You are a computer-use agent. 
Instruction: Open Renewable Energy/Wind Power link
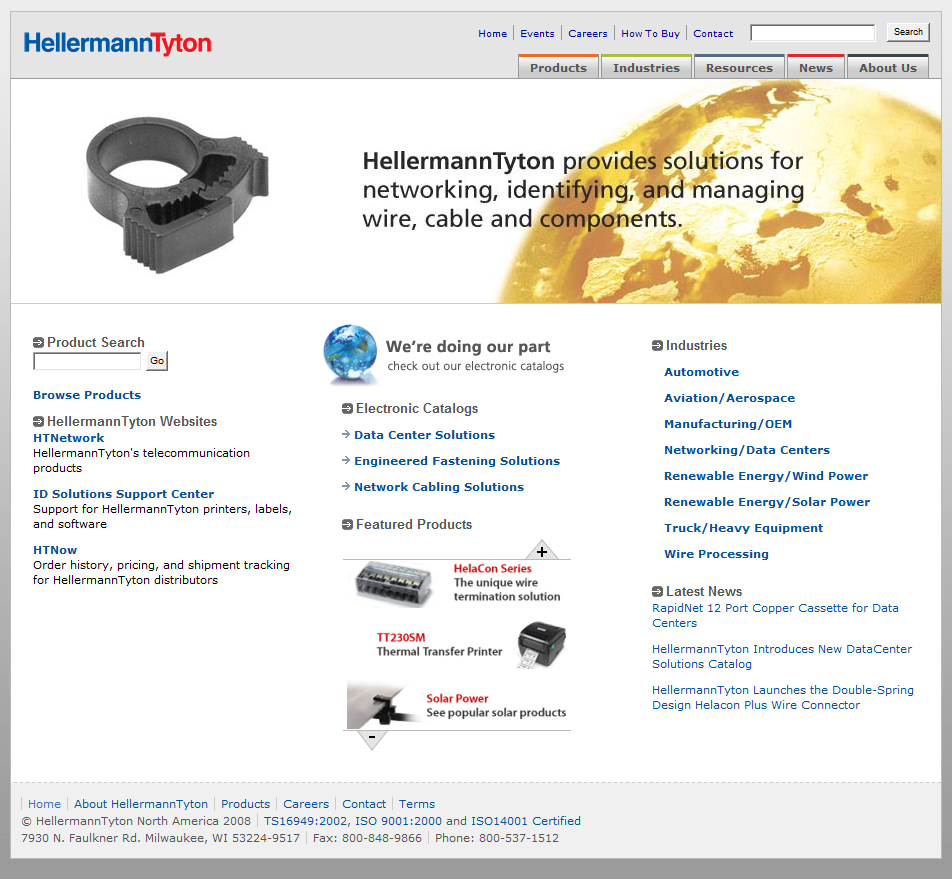[x=766, y=477]
